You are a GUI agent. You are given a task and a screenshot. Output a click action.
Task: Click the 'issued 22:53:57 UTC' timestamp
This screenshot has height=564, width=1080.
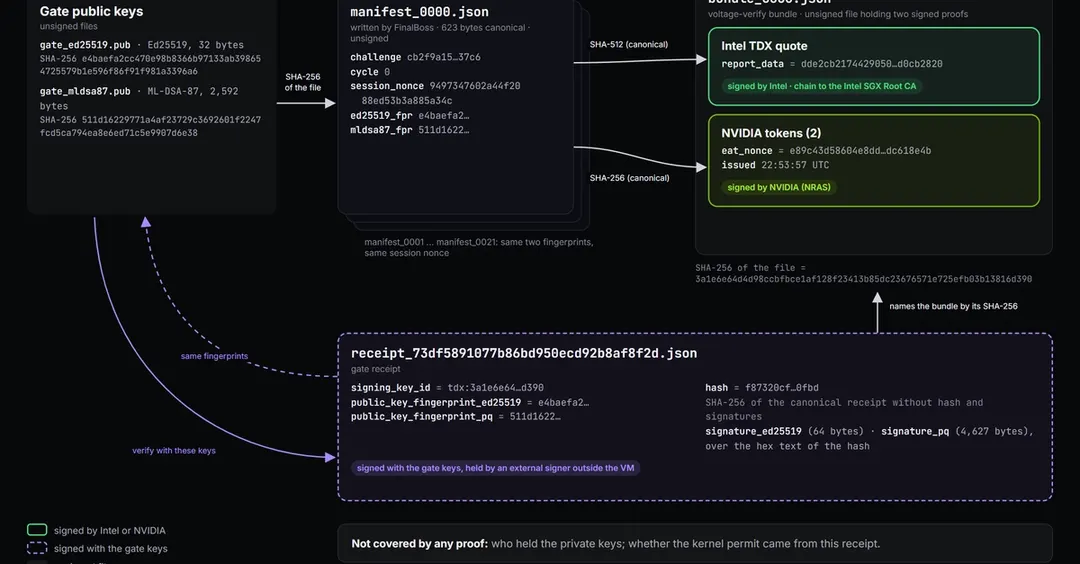tap(775, 165)
